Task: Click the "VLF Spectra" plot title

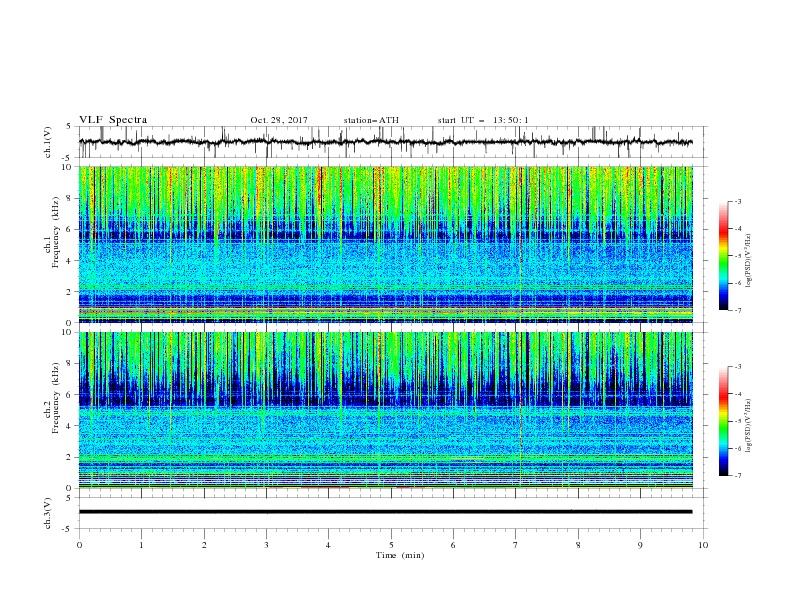Action: point(113,120)
